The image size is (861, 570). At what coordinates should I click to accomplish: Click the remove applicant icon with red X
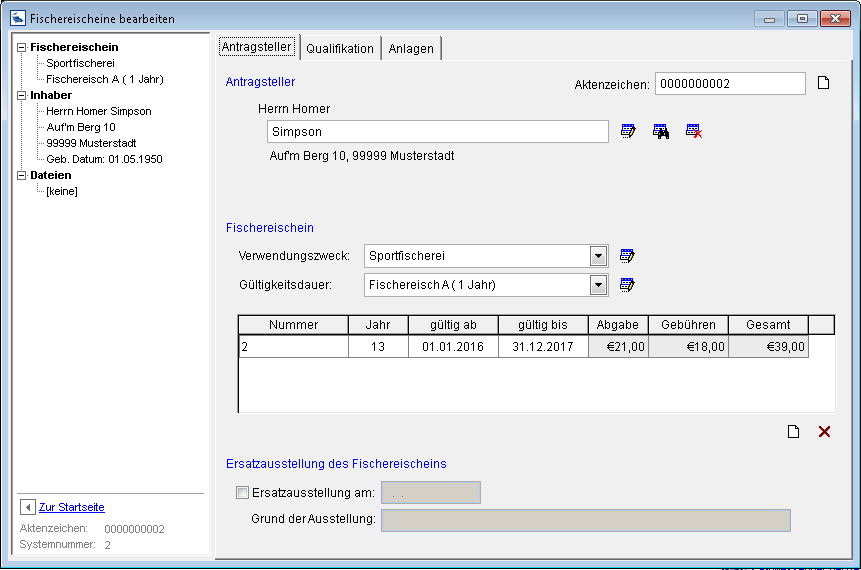pos(694,131)
